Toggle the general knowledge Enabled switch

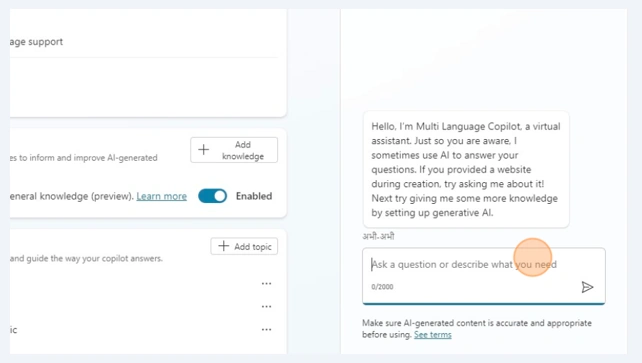[212, 196]
